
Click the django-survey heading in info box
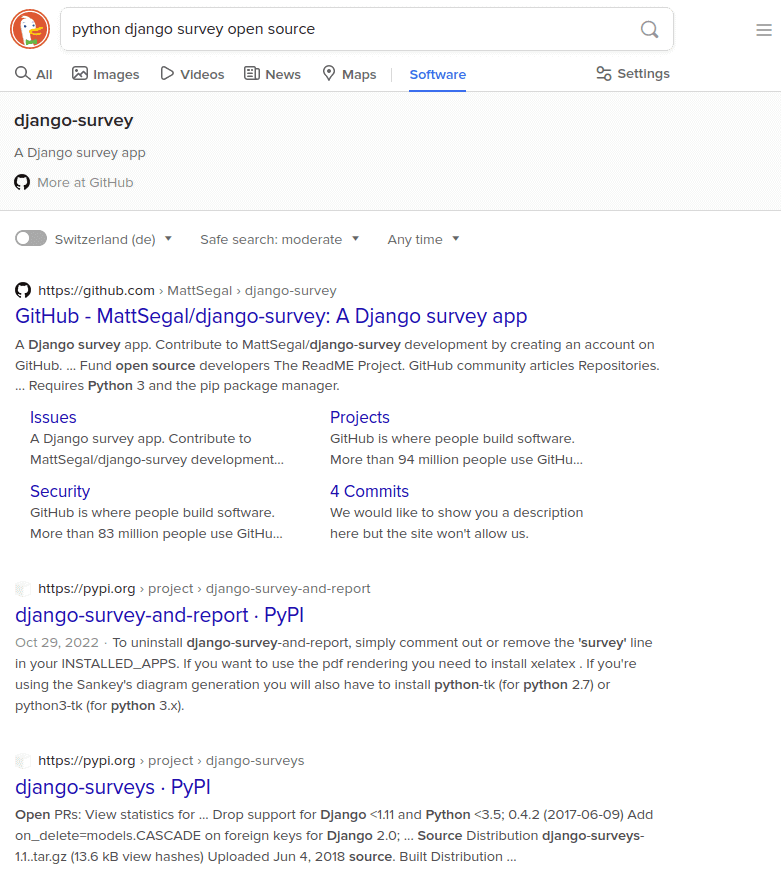(x=74, y=120)
